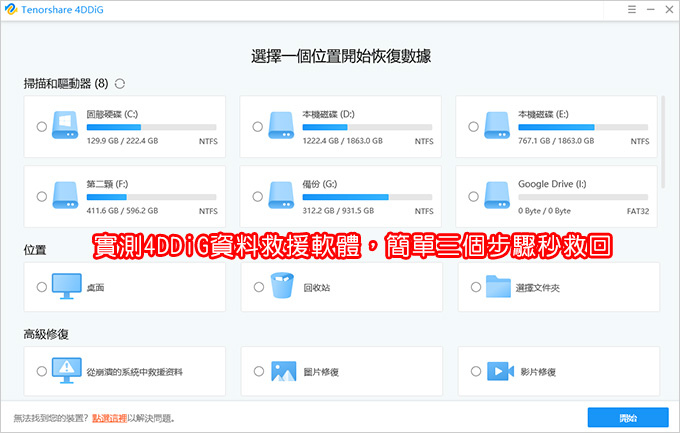
Task: Click the C: drive usage bar
Action: (x=151, y=127)
